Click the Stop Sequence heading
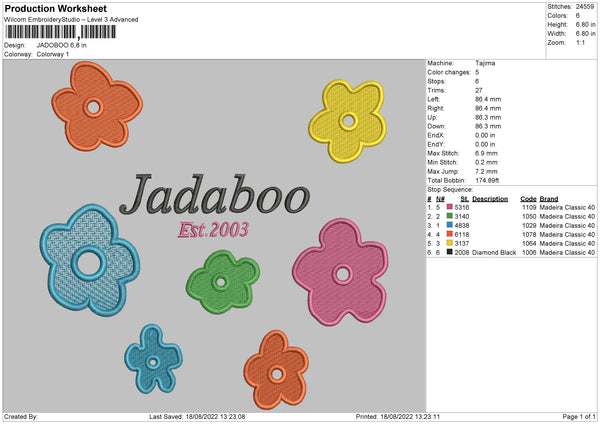This screenshot has width=600, height=424. (450, 190)
